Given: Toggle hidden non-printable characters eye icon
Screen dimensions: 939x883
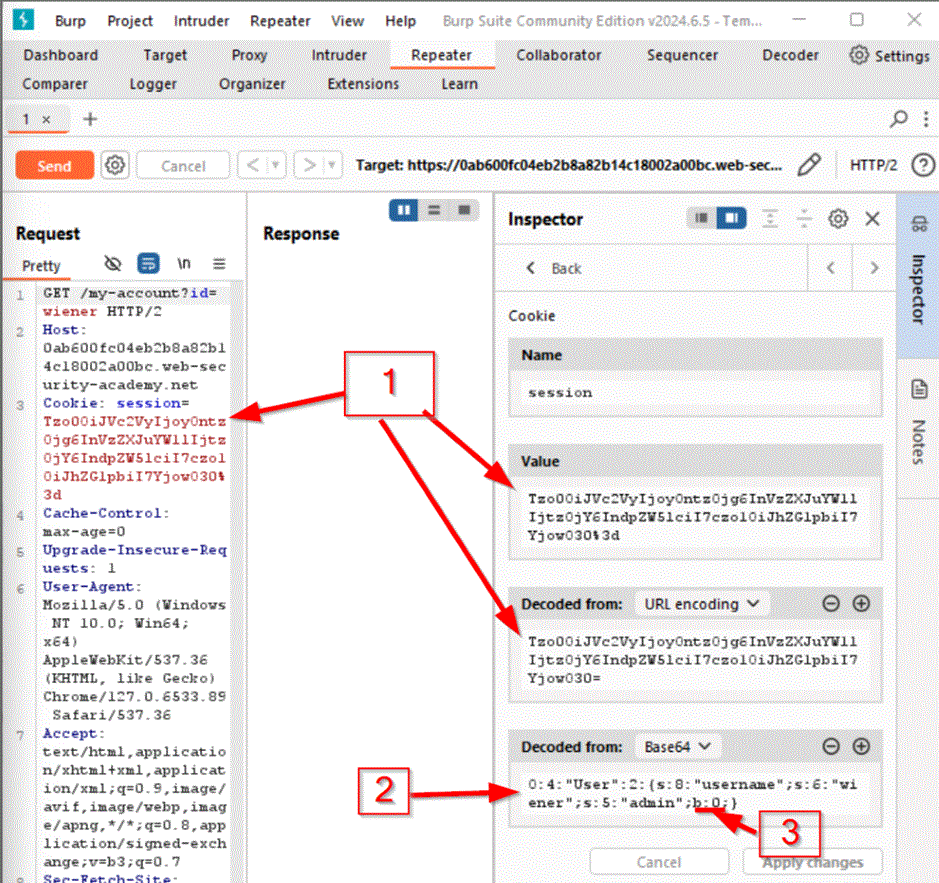Looking at the screenshot, I should point(113,264).
